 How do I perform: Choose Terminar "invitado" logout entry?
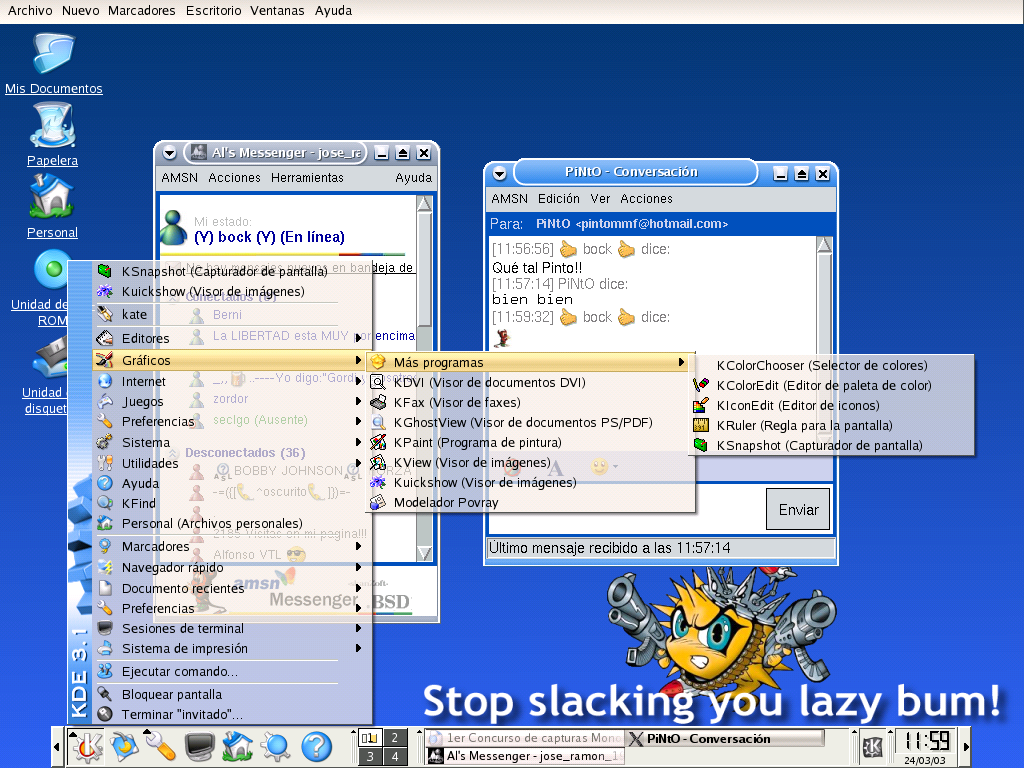233,714
